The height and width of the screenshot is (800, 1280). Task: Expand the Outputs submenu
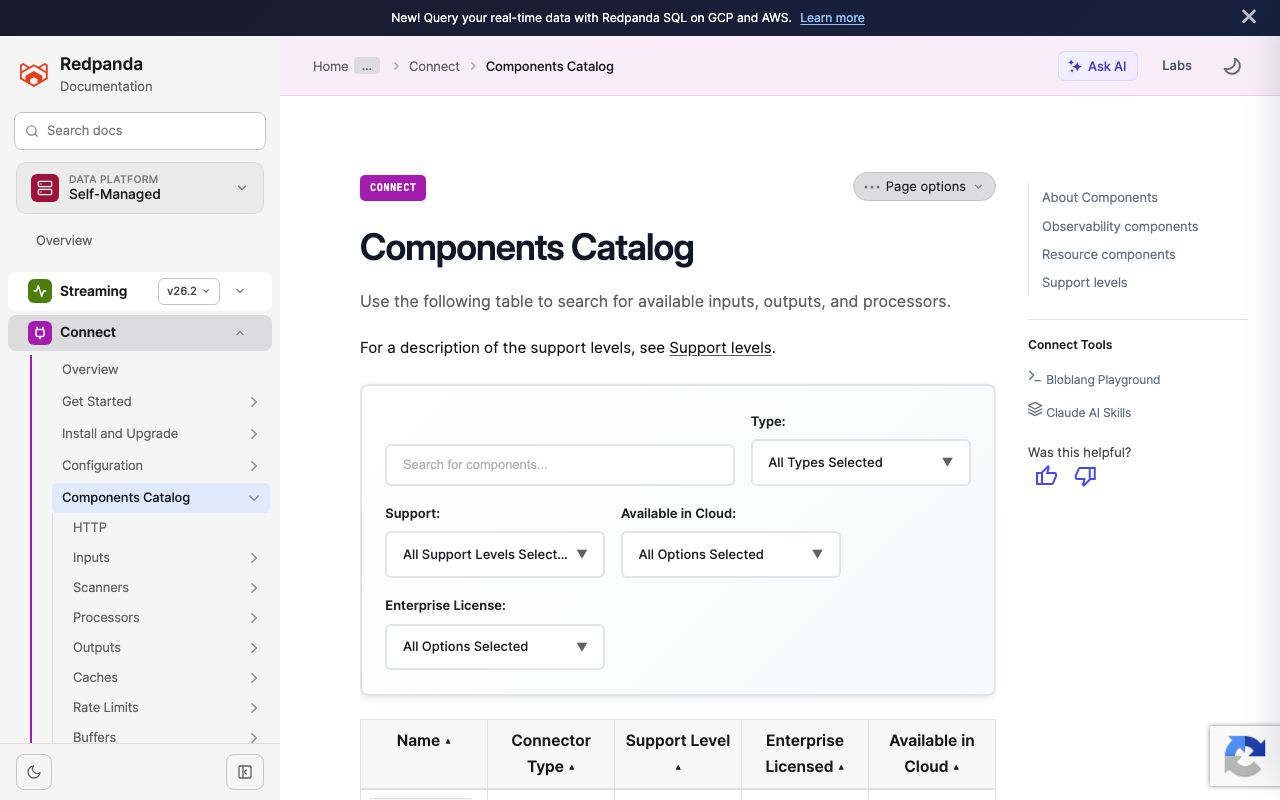(x=254, y=648)
